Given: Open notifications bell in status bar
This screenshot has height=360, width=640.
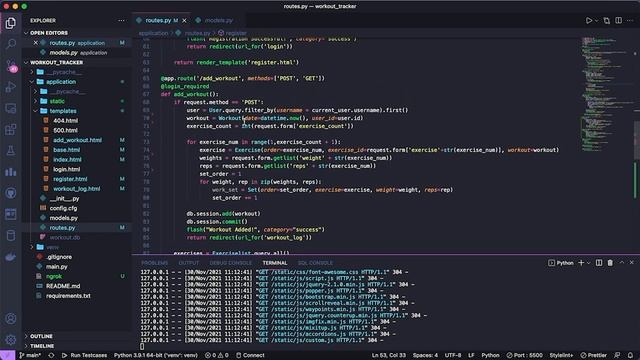Looking at the screenshot, I should [630, 356].
